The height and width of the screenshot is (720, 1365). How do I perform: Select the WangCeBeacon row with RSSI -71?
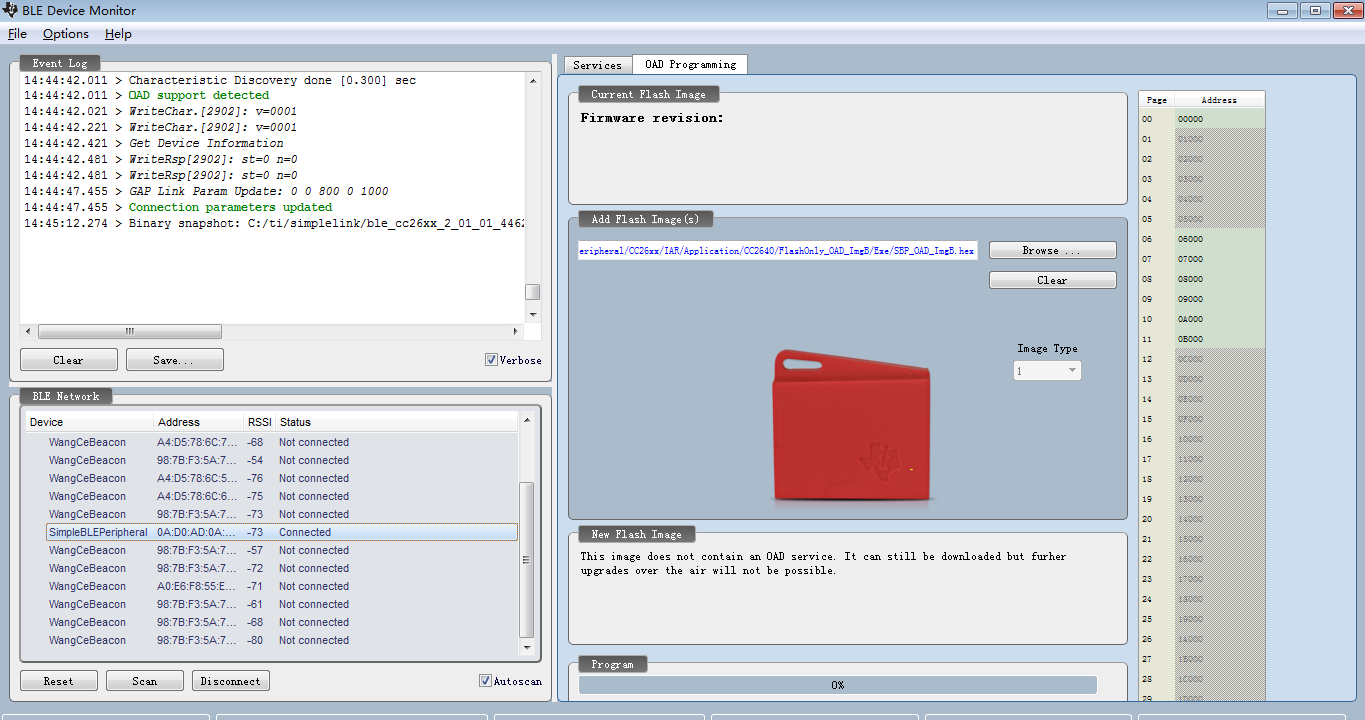[x=282, y=586]
